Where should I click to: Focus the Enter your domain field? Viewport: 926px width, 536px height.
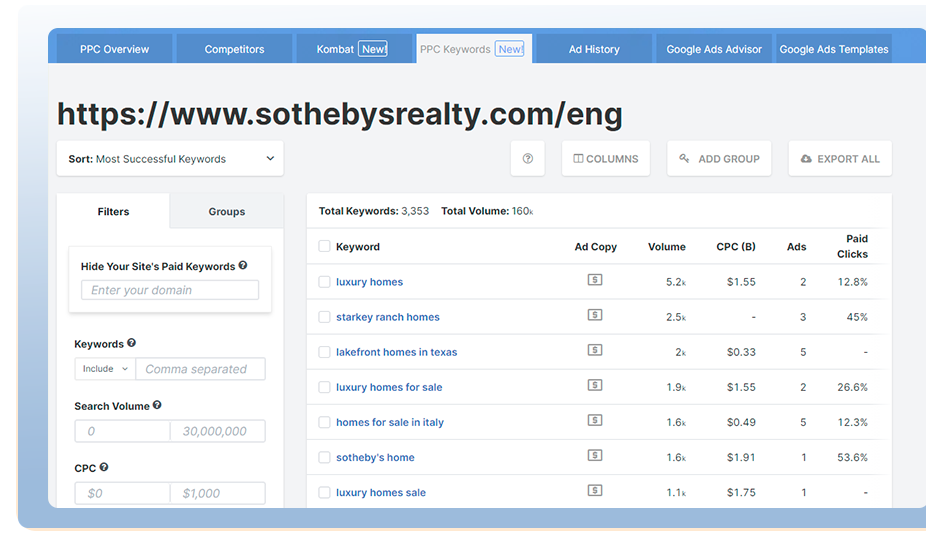coord(170,290)
